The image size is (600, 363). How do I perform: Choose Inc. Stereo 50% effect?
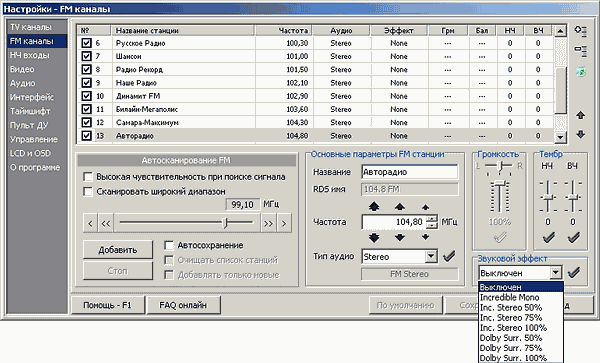point(521,308)
